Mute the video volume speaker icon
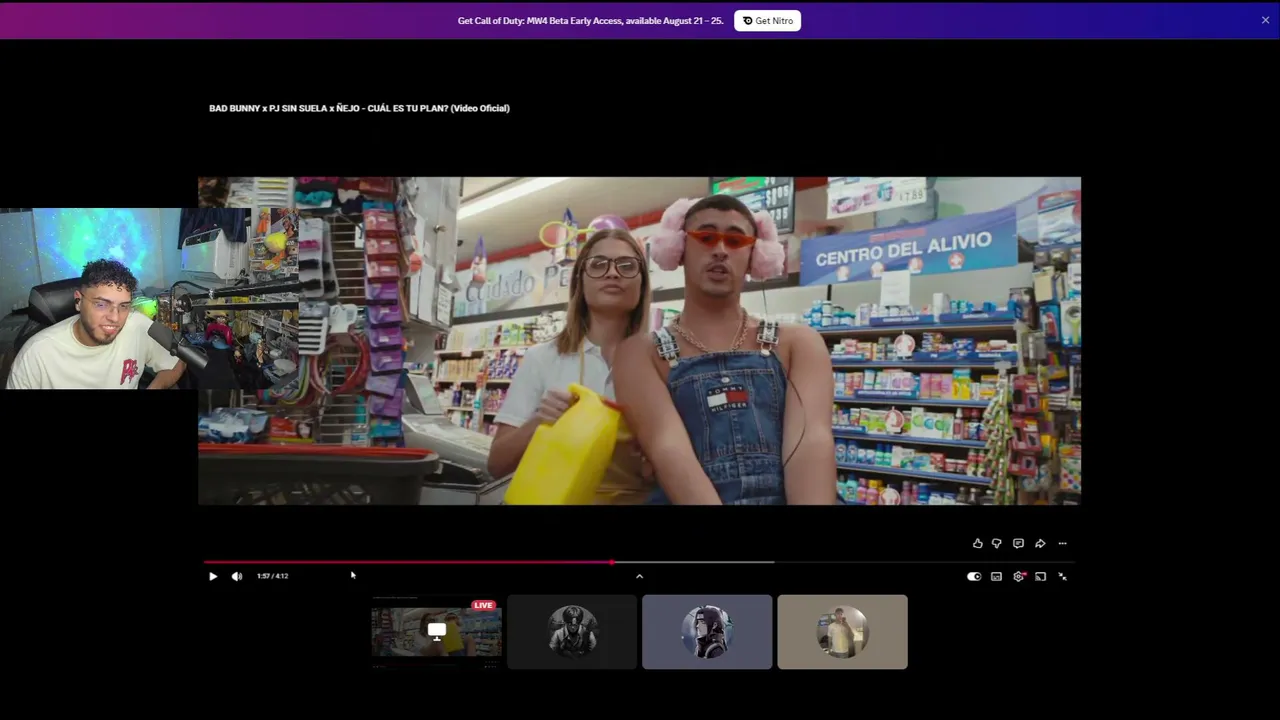Image resolution: width=1280 pixels, height=720 pixels. 237,576
